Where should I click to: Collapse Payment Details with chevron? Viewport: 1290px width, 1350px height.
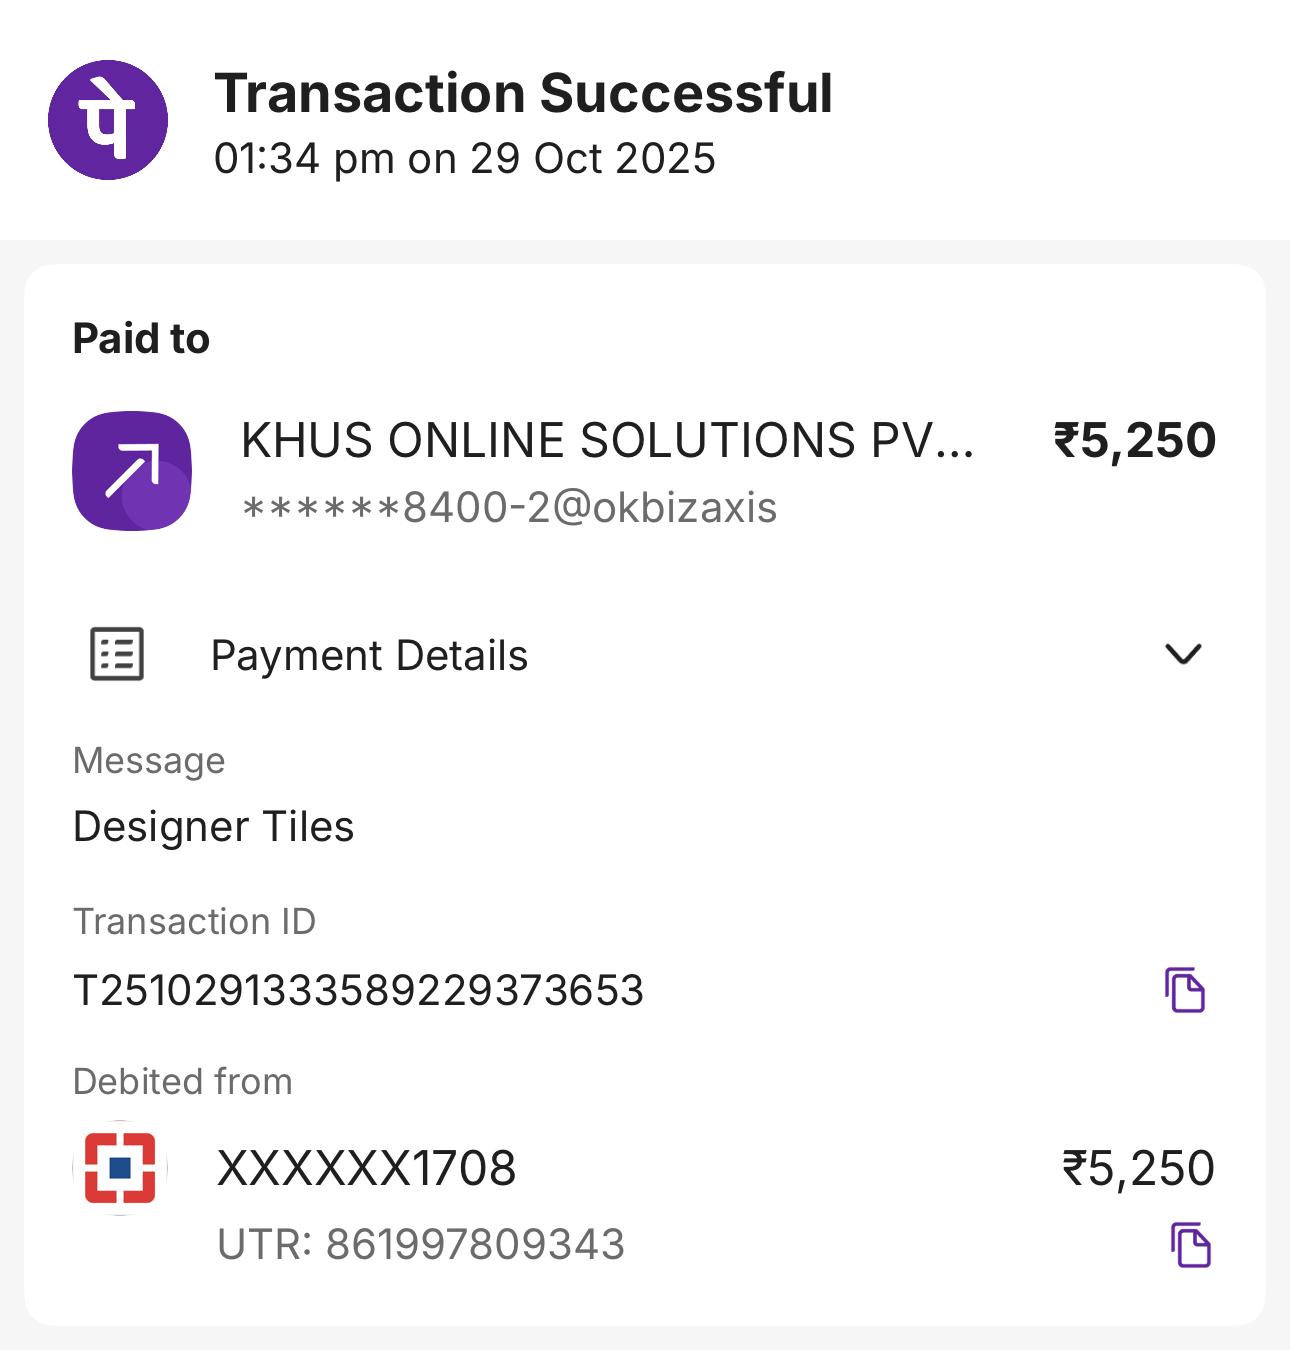click(x=1183, y=654)
